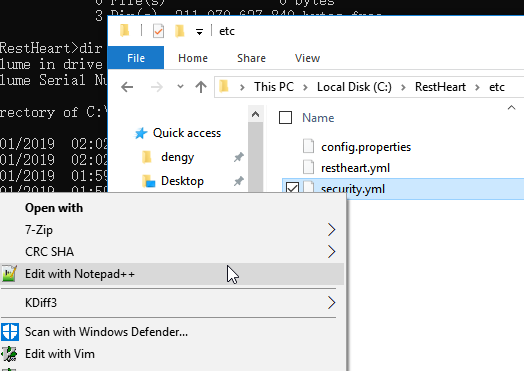This screenshot has width=524, height=371.
Task: Expand the CRC SHA submenu arrow
Action: tap(331, 252)
